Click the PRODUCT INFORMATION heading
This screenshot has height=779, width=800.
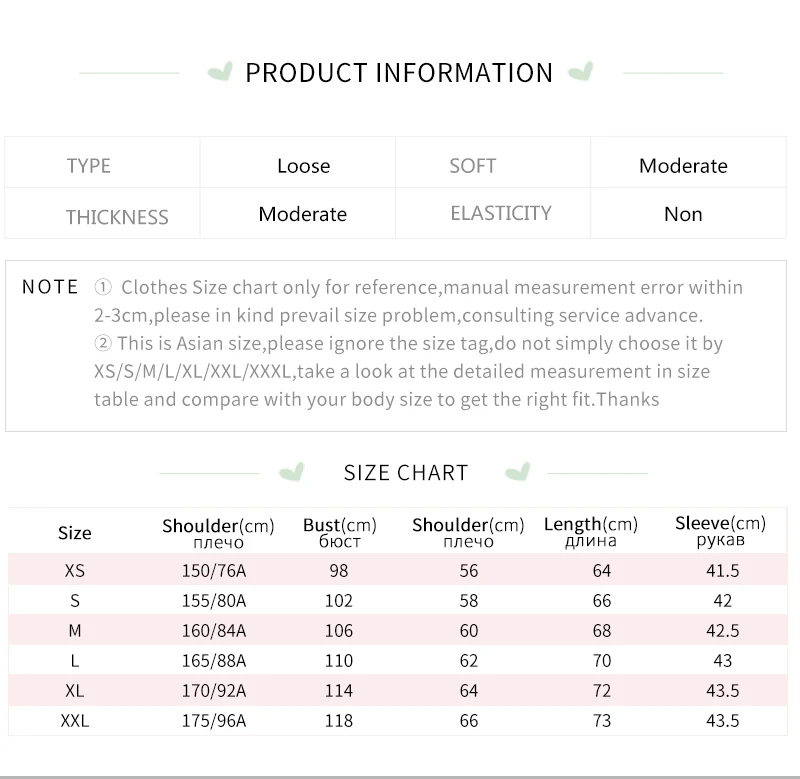[399, 73]
